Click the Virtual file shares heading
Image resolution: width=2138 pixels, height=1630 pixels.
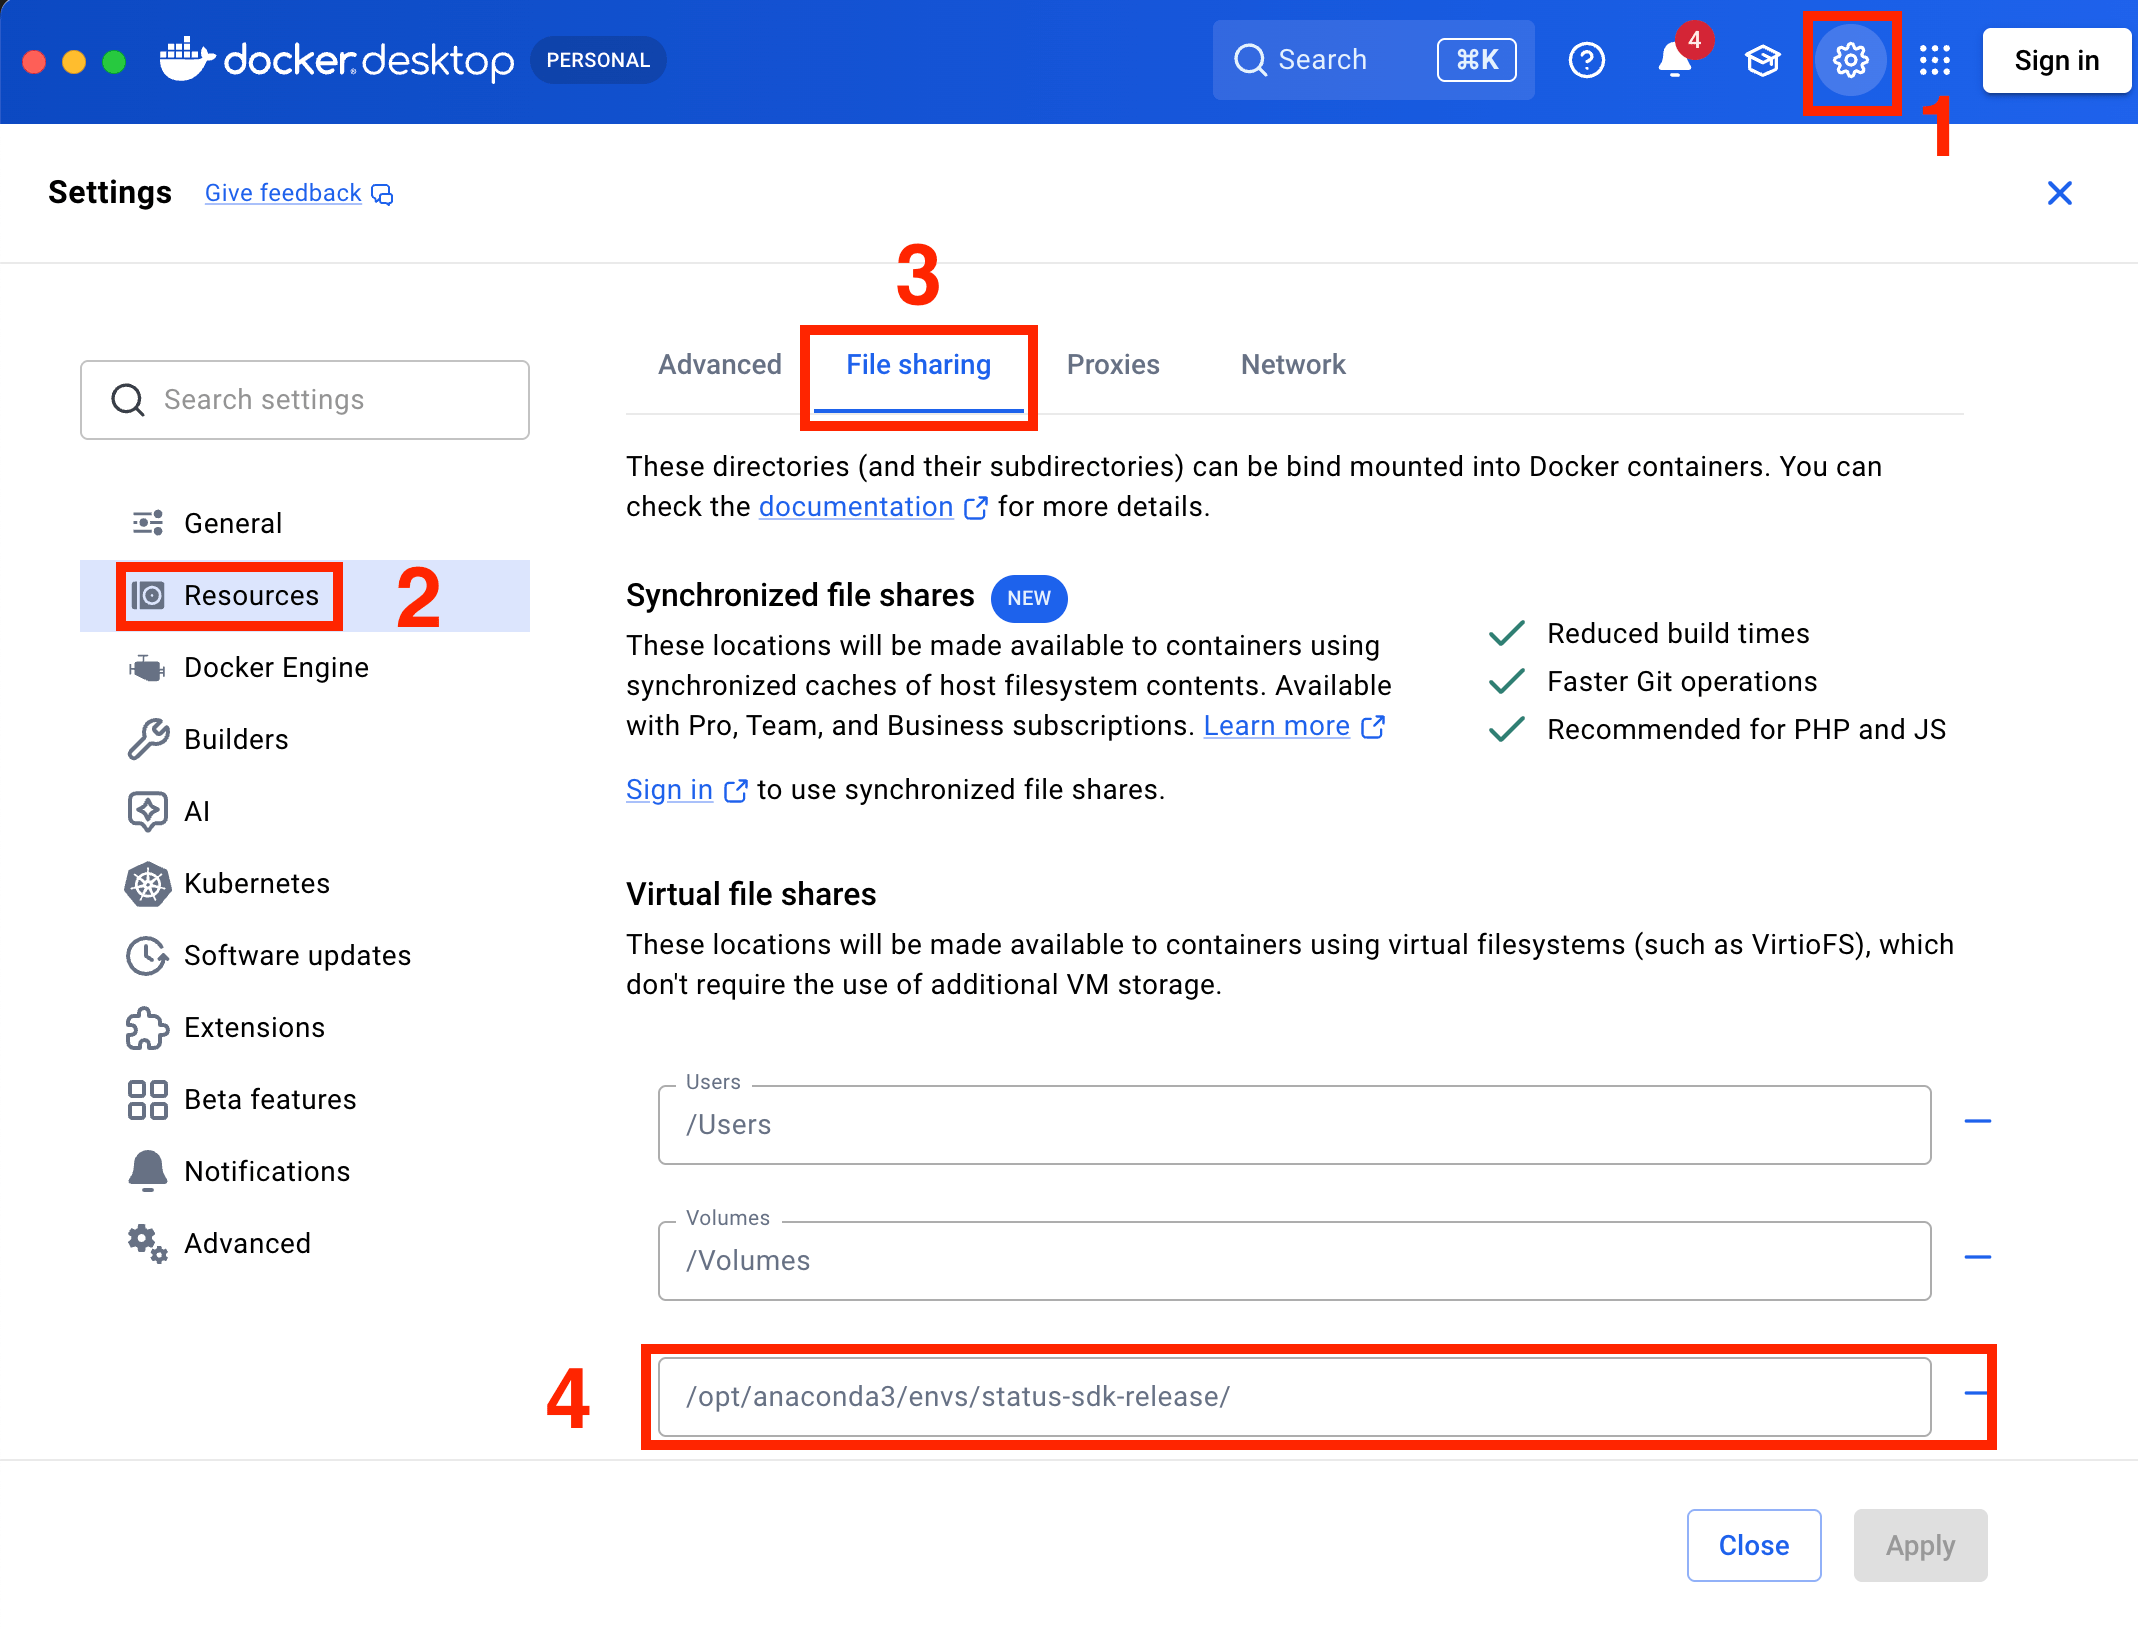click(751, 894)
